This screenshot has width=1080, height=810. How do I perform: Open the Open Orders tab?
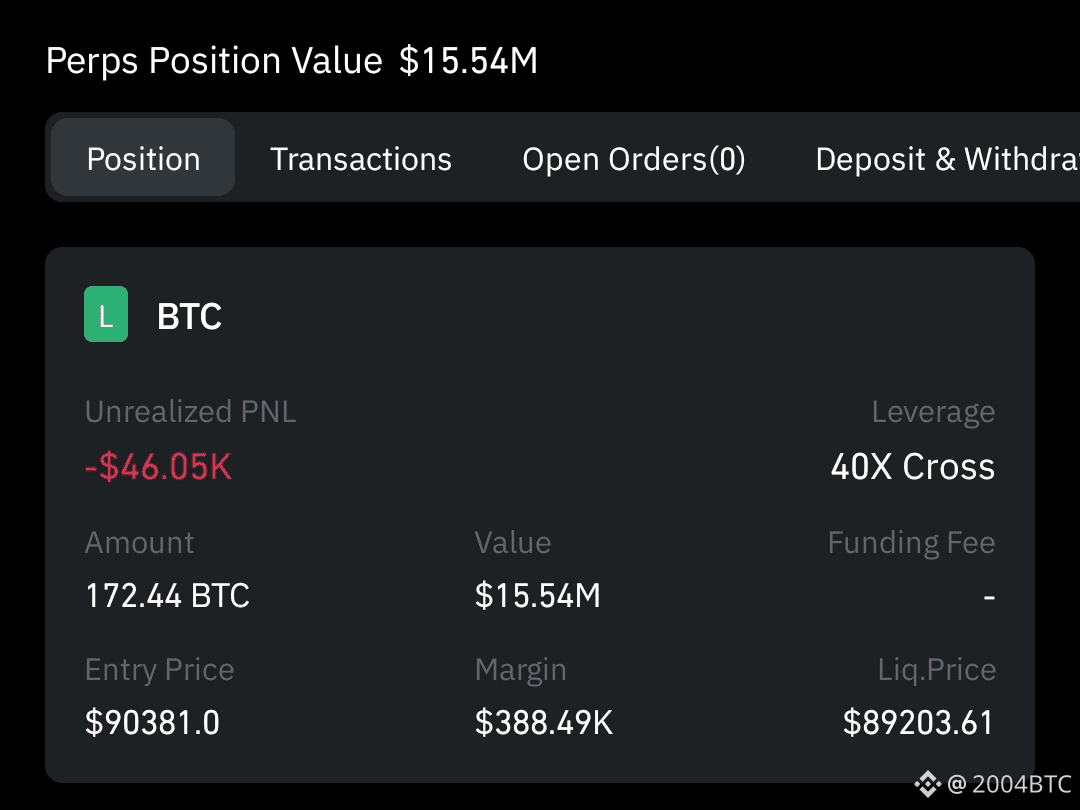634,158
